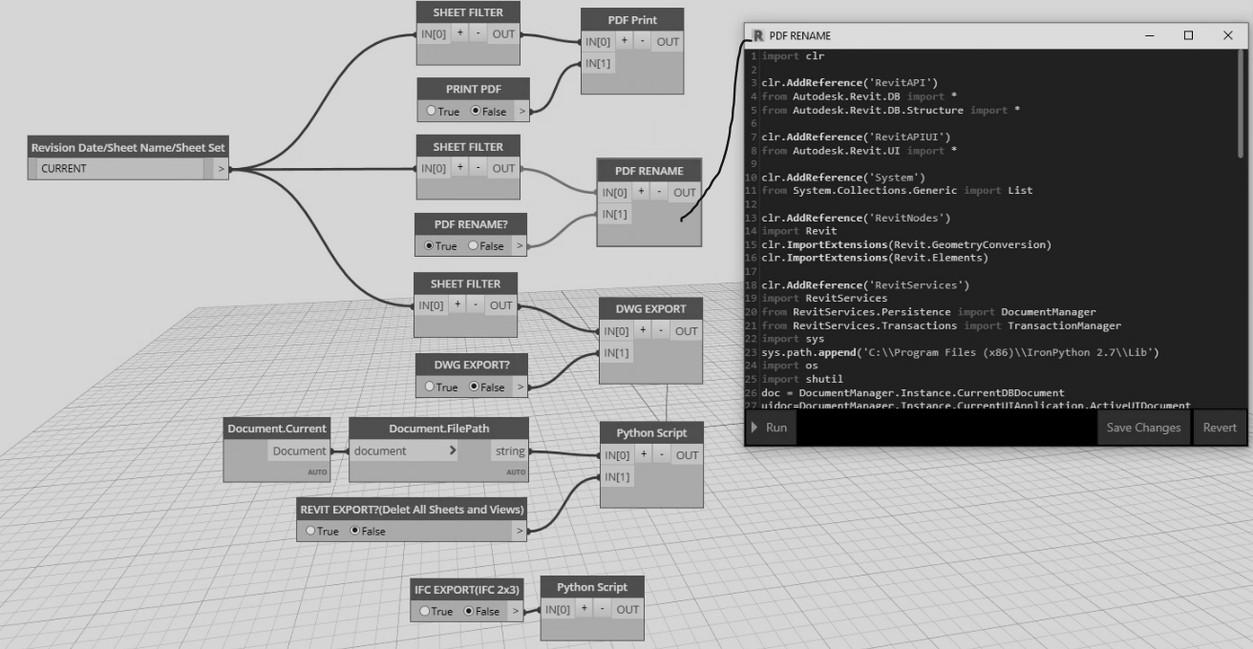Image resolution: width=1253 pixels, height=649 pixels.
Task: Click IN[1] port of DWG EXPORT node
Action: tap(617, 353)
